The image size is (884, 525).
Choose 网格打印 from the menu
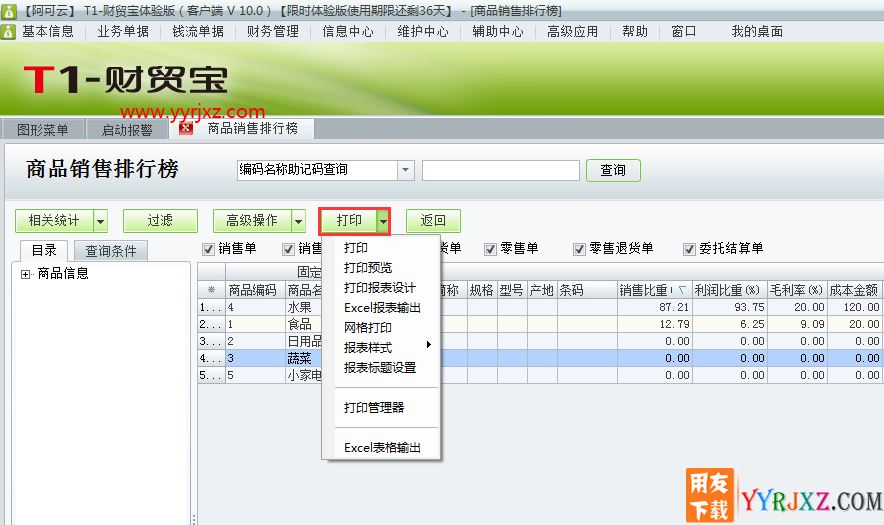click(x=368, y=328)
